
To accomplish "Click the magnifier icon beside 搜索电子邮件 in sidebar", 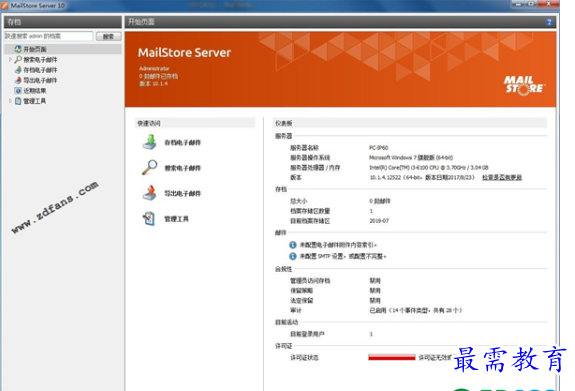I will (x=18, y=59).
